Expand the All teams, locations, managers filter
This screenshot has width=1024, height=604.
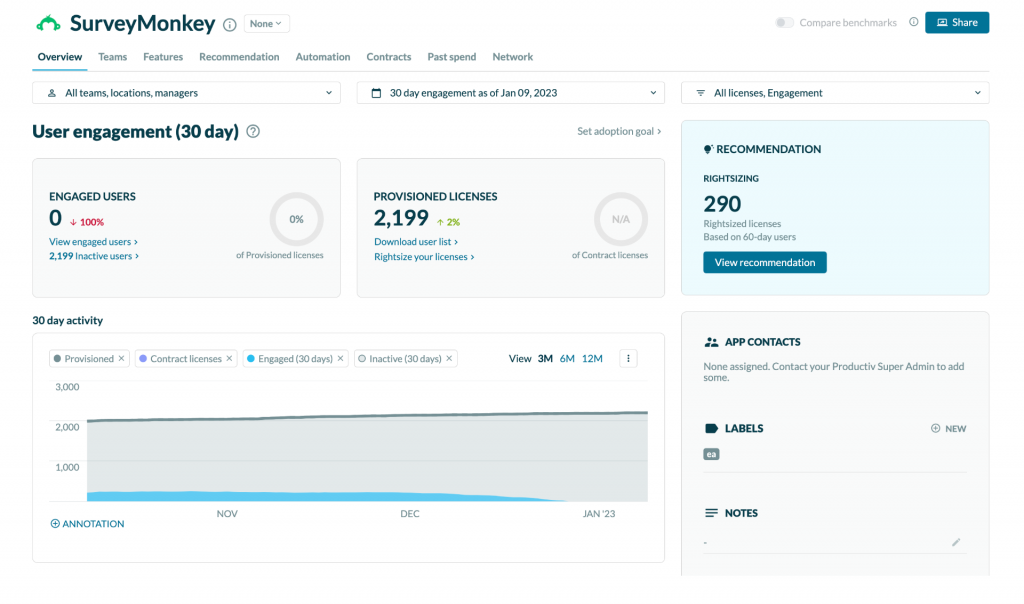(186, 93)
